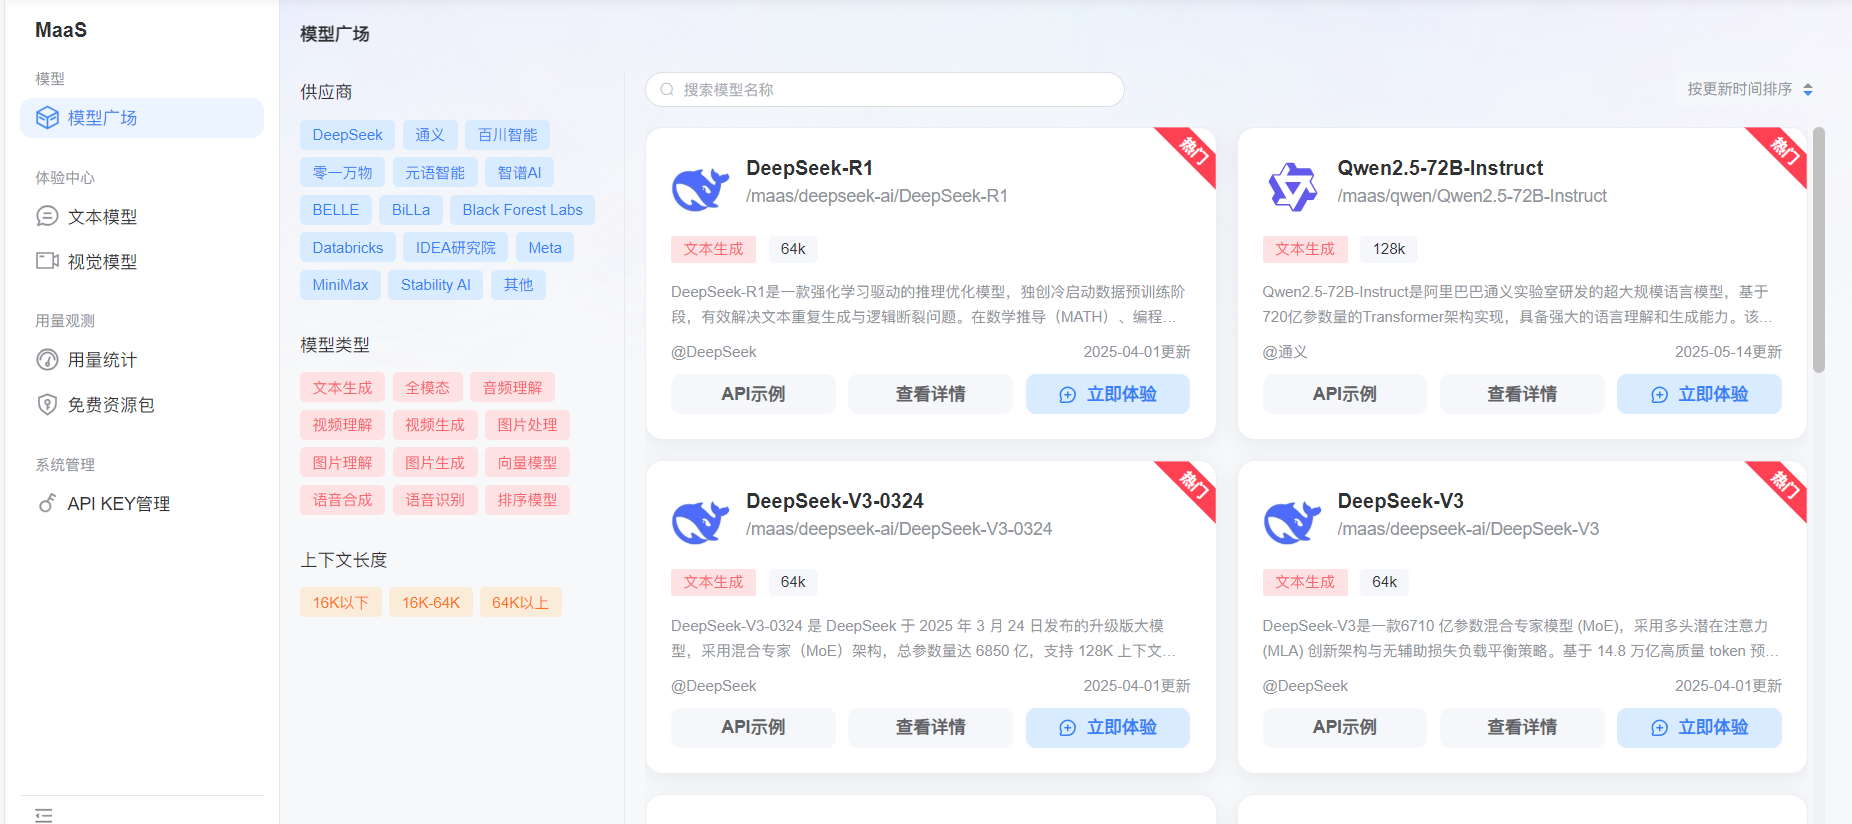View 查看详情 for DeepSeek-V3
The height and width of the screenshot is (824, 1852).
1522,728
